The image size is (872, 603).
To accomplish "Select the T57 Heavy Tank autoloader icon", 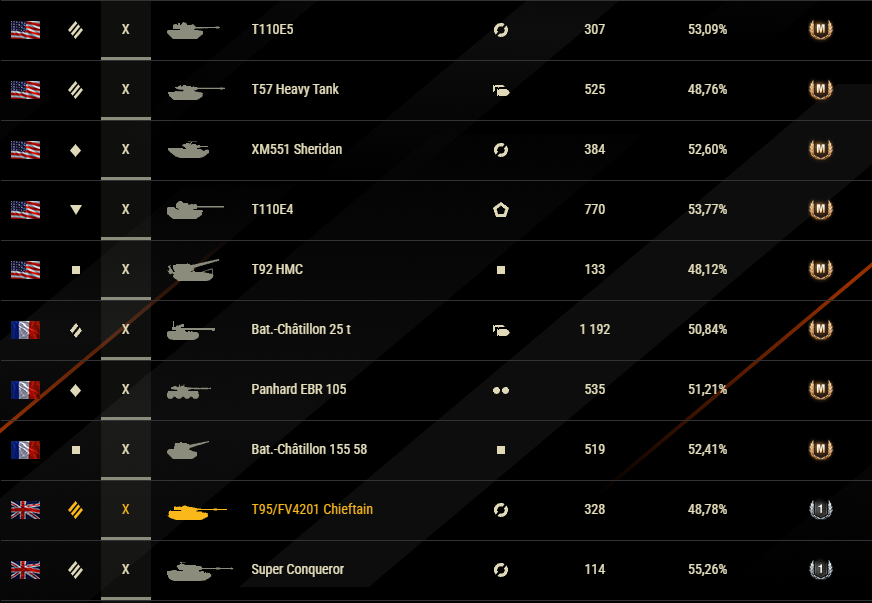I will pos(501,90).
